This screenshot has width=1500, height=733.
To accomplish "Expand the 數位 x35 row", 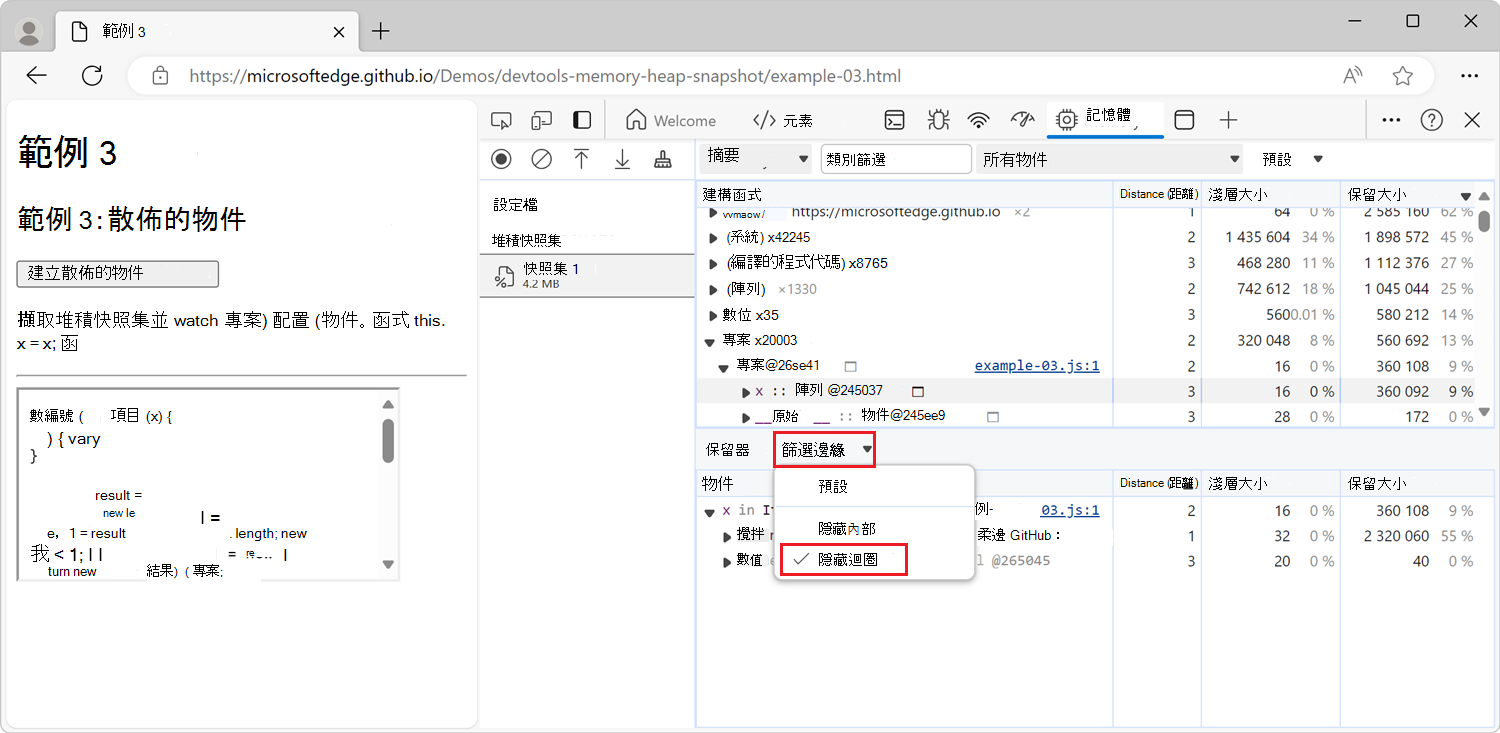I will (x=714, y=315).
